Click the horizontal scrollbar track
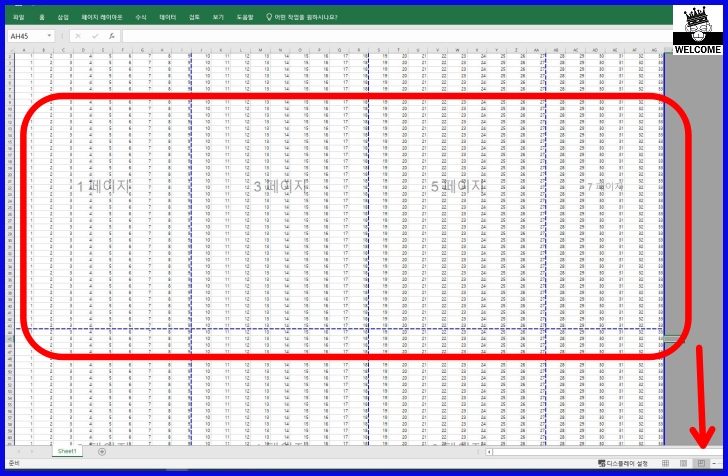Viewport: 728px width, 476px height. [x=607, y=452]
